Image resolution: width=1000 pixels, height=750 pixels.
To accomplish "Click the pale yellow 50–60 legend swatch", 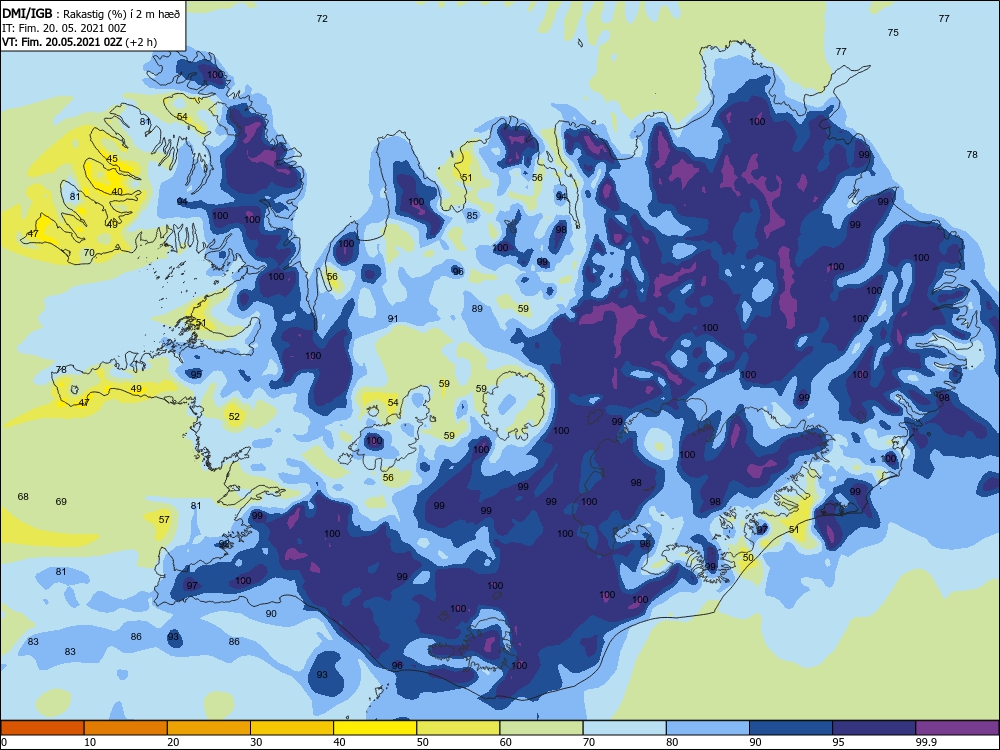I will coord(459,728).
